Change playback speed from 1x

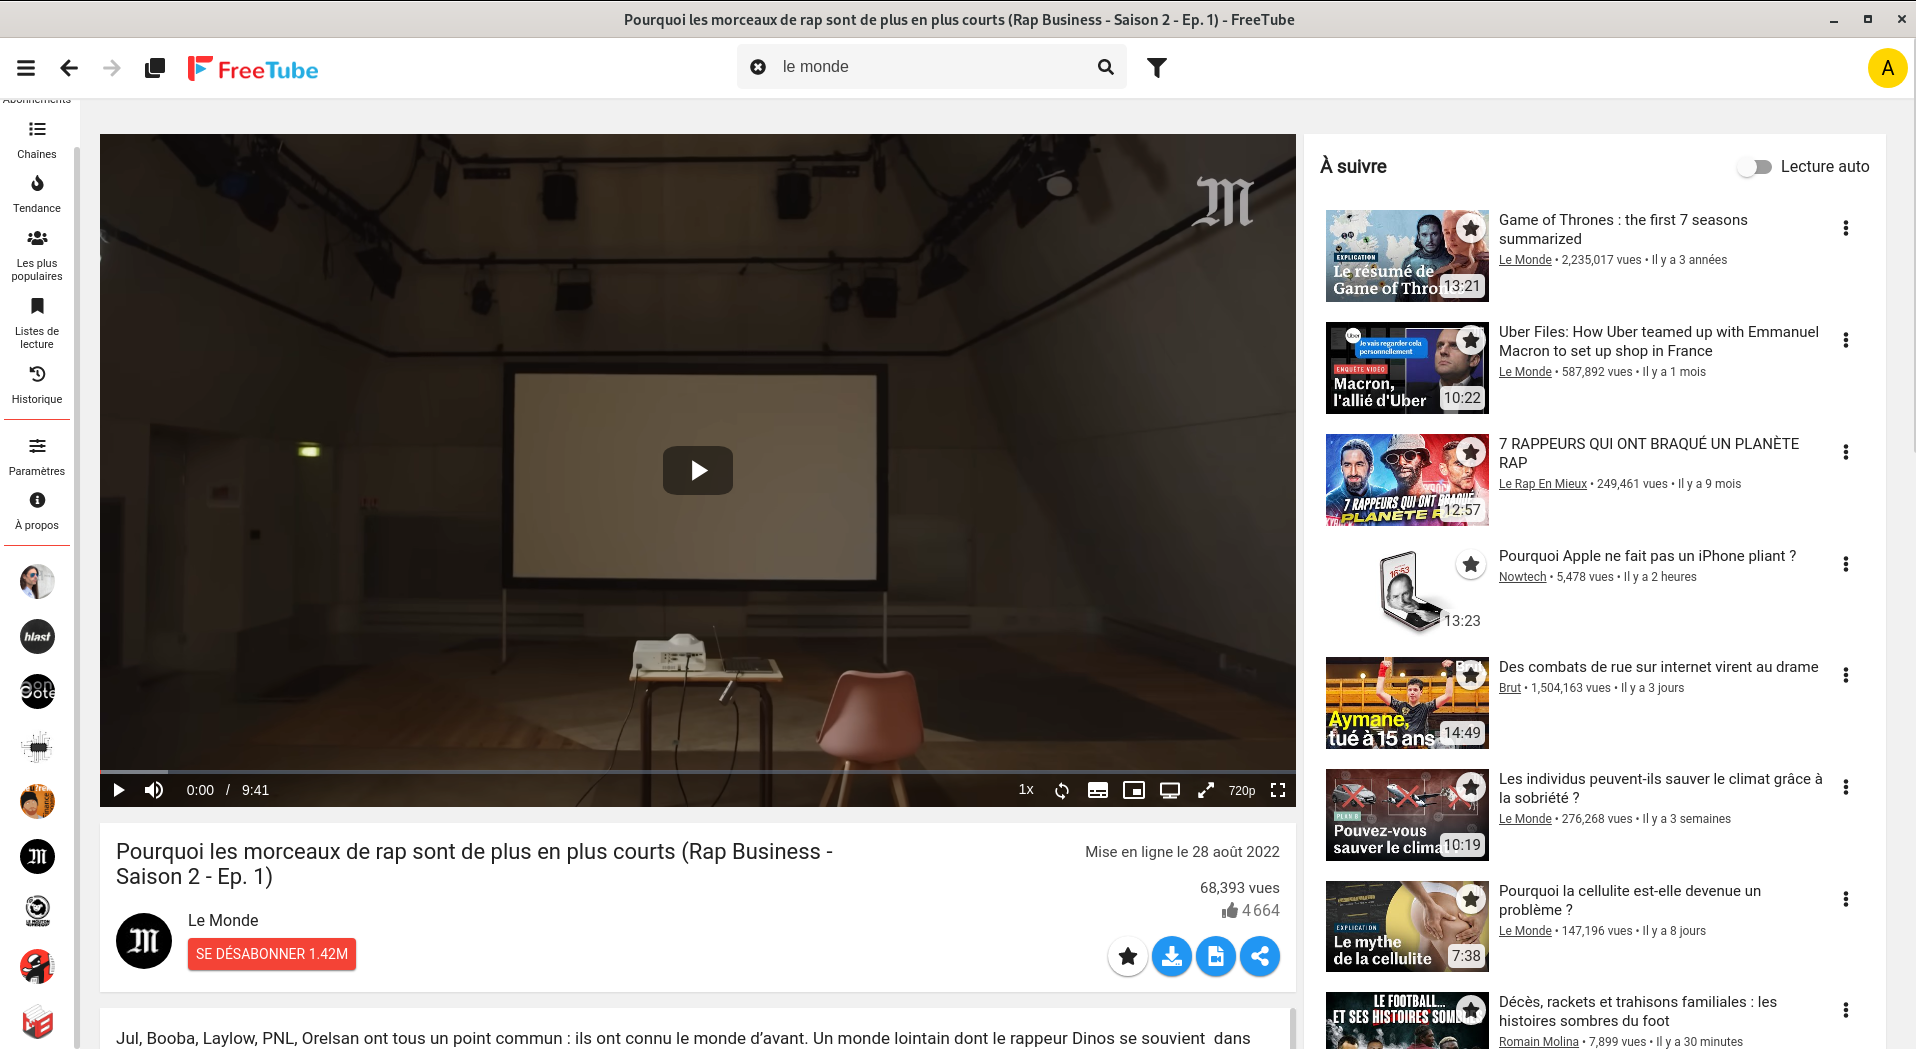[x=1026, y=790]
